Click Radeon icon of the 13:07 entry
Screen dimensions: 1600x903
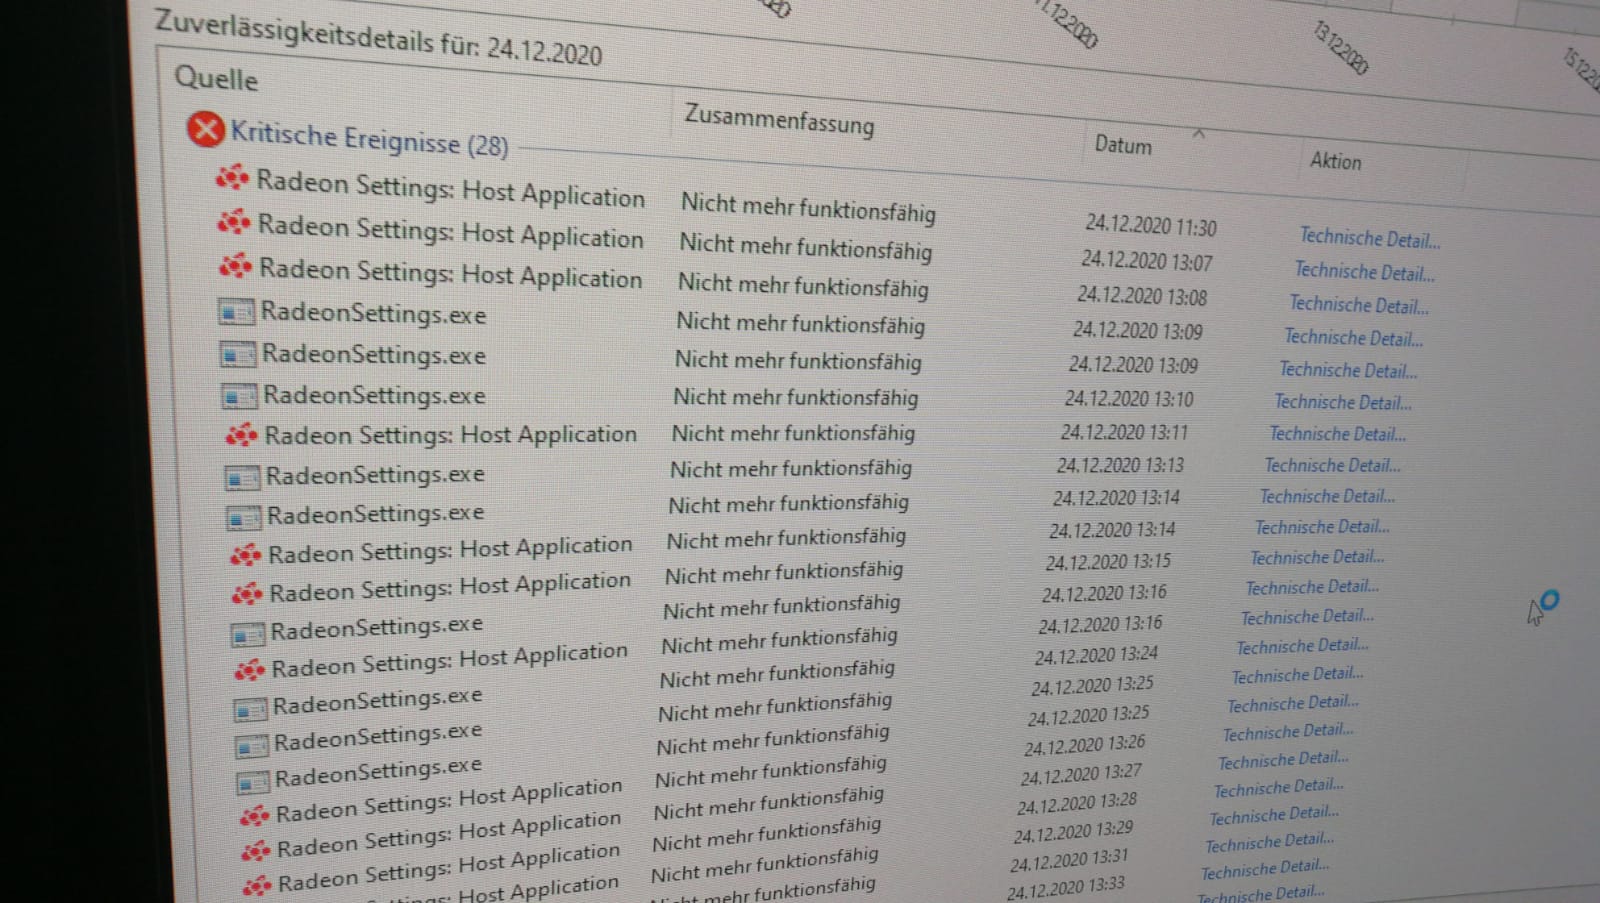click(233, 222)
